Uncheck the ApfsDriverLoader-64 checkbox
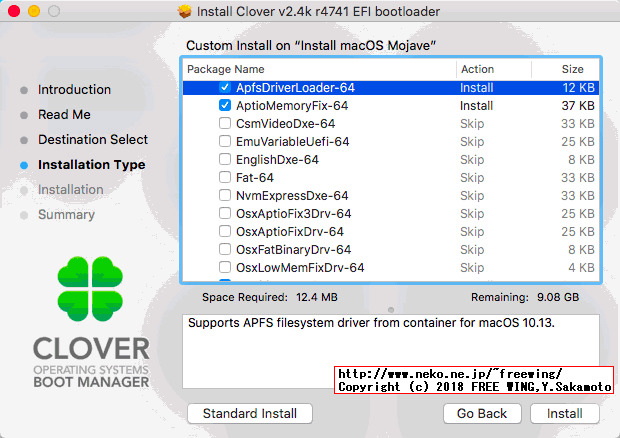 tap(225, 87)
